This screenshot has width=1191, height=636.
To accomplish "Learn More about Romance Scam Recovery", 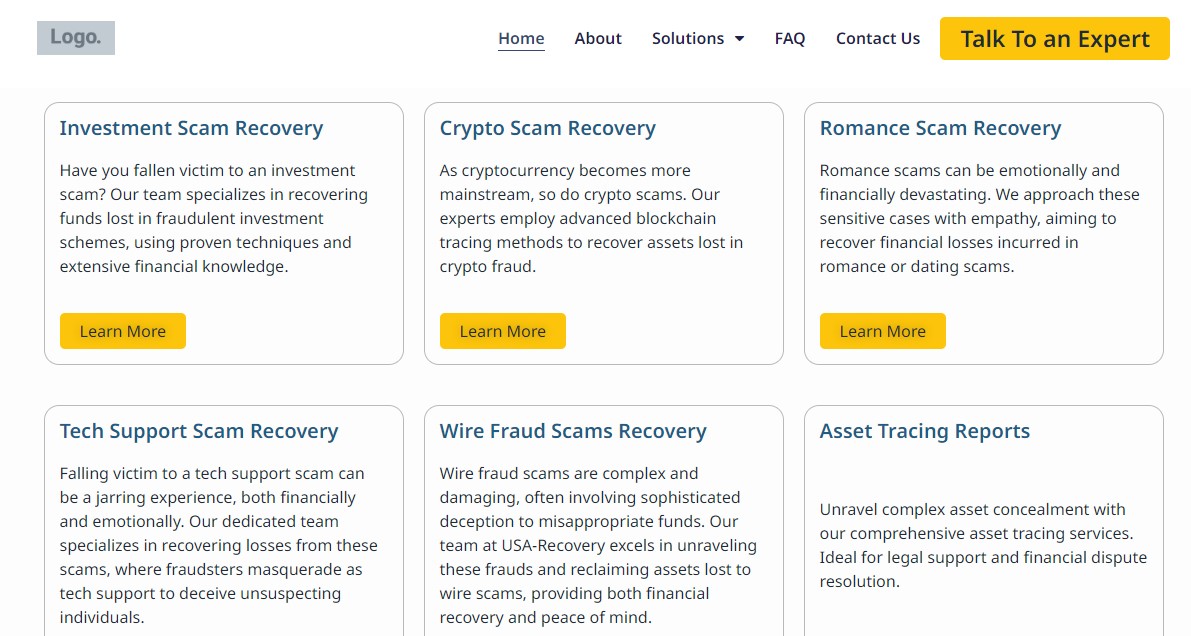I will click(x=883, y=331).
